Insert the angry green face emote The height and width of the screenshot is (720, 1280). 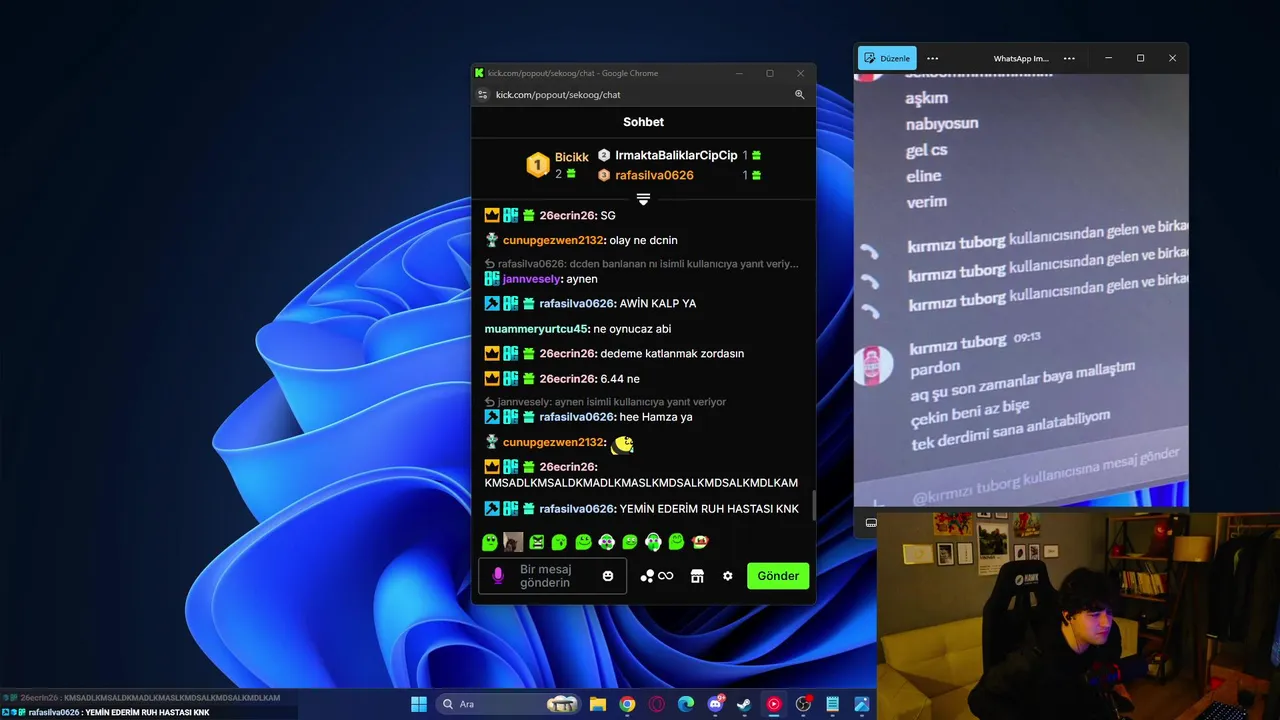(537, 542)
